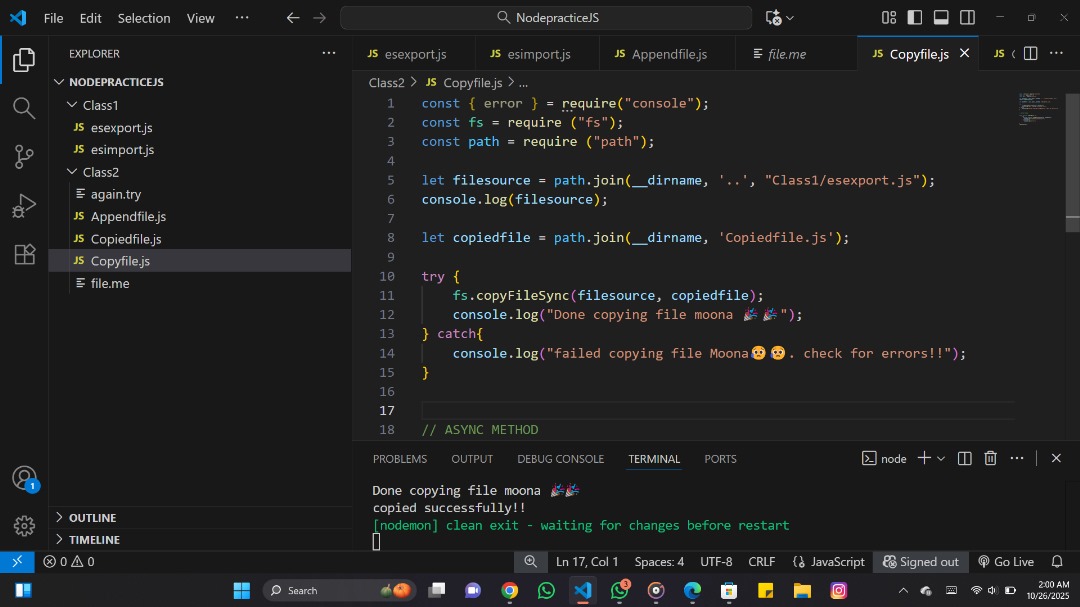Go to line via Ln 17, Col 1

(587, 562)
